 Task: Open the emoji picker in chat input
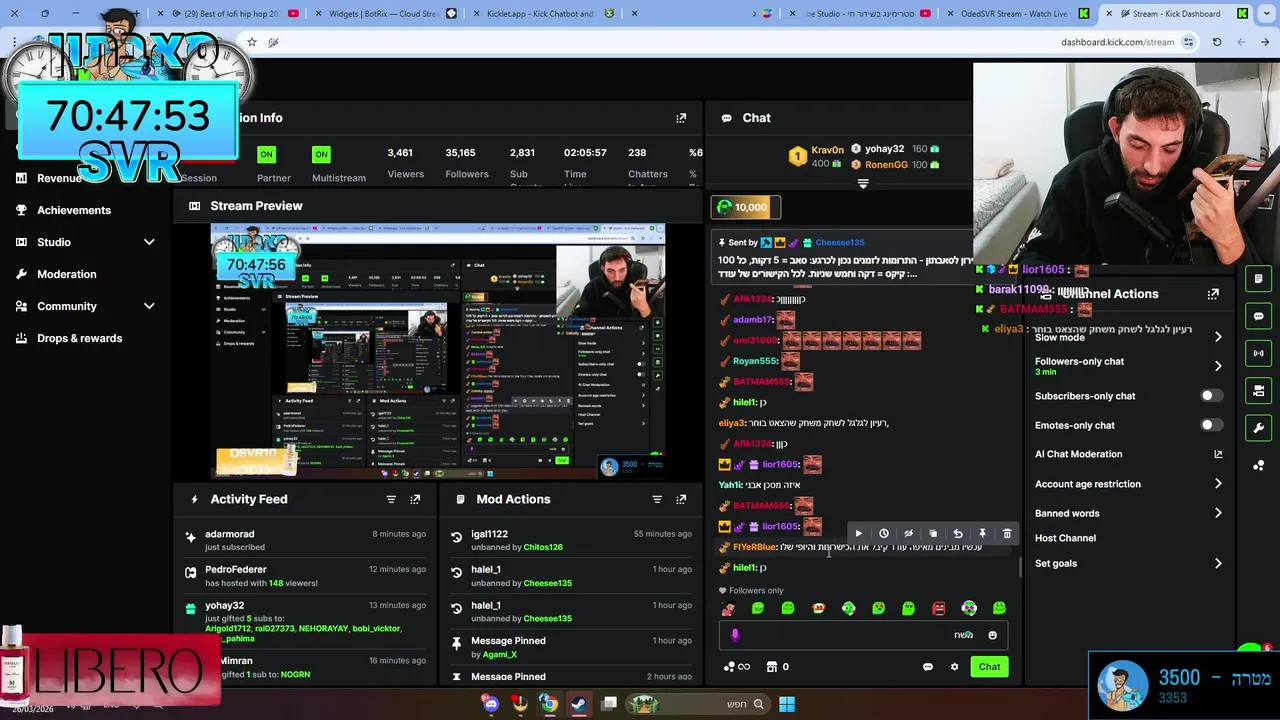click(x=992, y=635)
